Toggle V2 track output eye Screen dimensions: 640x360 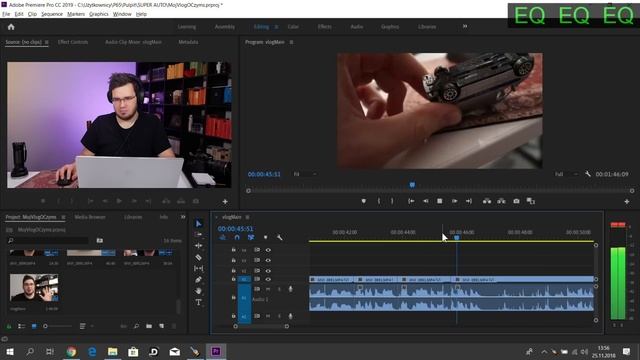click(x=268, y=271)
